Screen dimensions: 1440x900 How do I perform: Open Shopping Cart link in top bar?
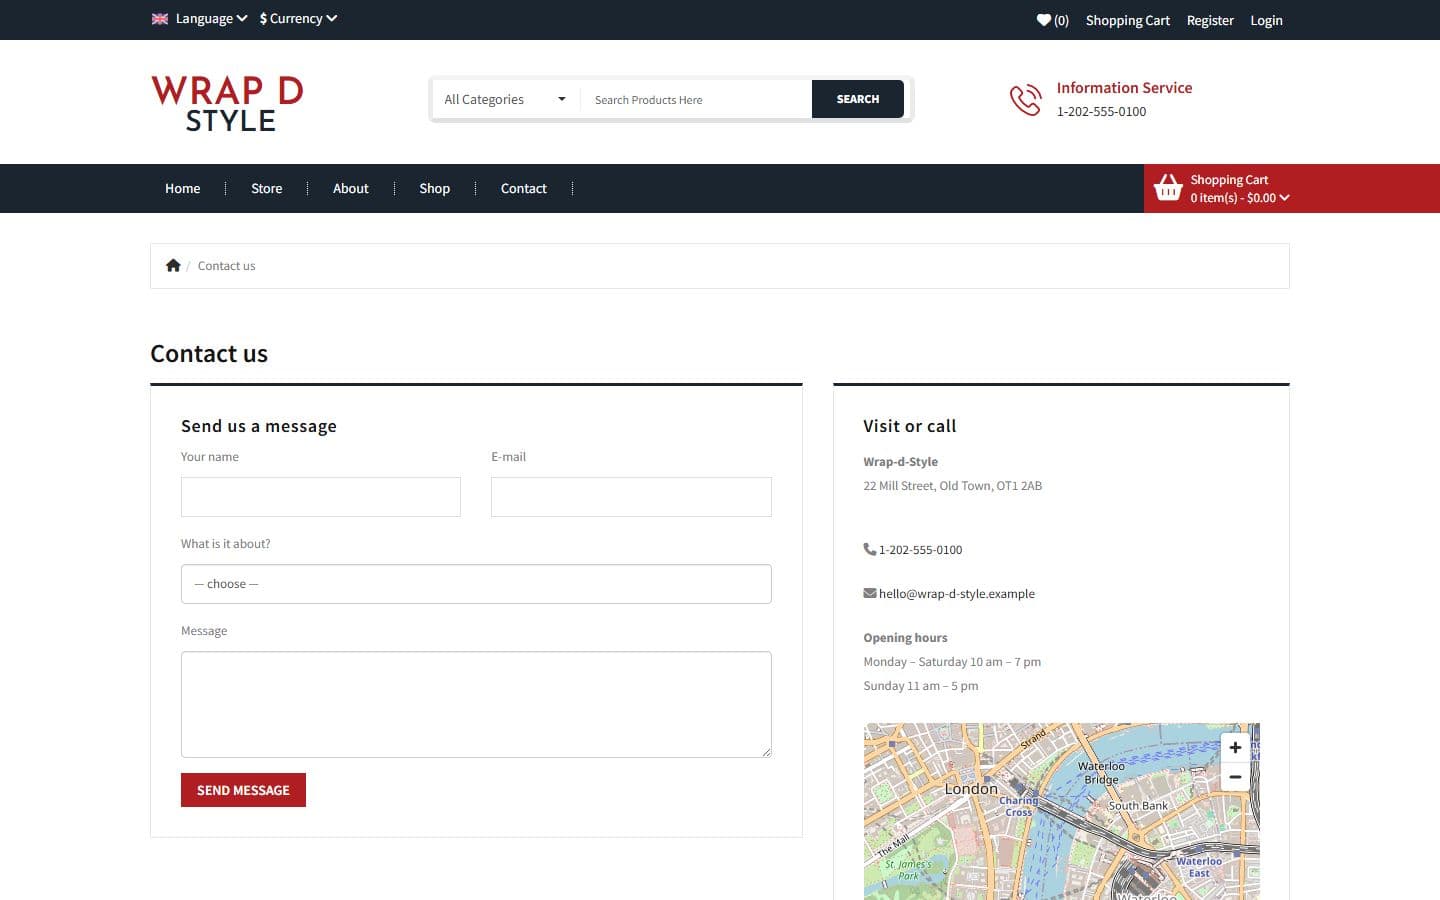click(x=1127, y=20)
